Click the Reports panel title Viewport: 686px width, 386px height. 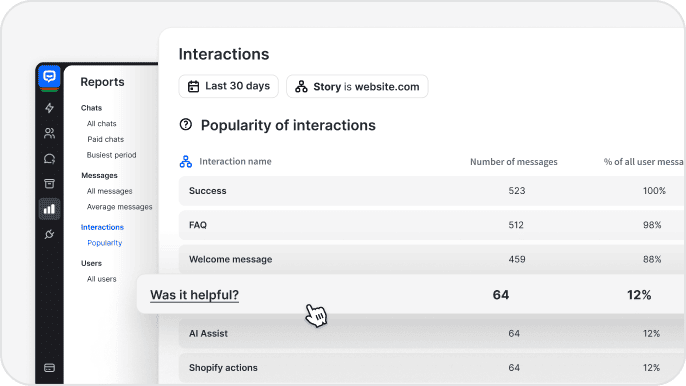tap(102, 82)
